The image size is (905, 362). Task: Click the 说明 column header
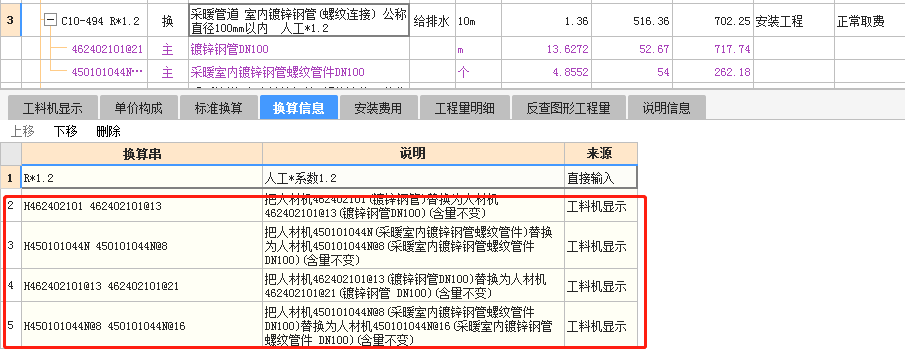tap(413, 154)
